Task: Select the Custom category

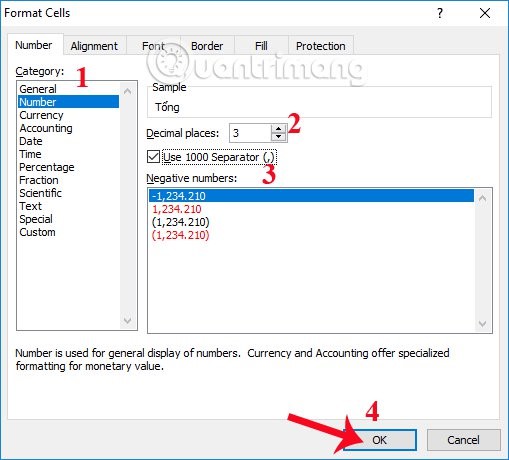Action: click(37, 232)
